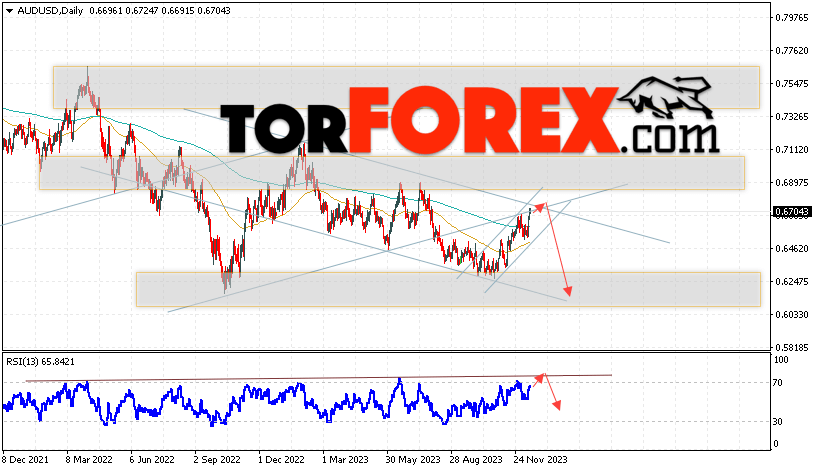Screen dimensions: 816x471
Task: Click the 24 Nov 2023 date marker
Action: point(540,460)
